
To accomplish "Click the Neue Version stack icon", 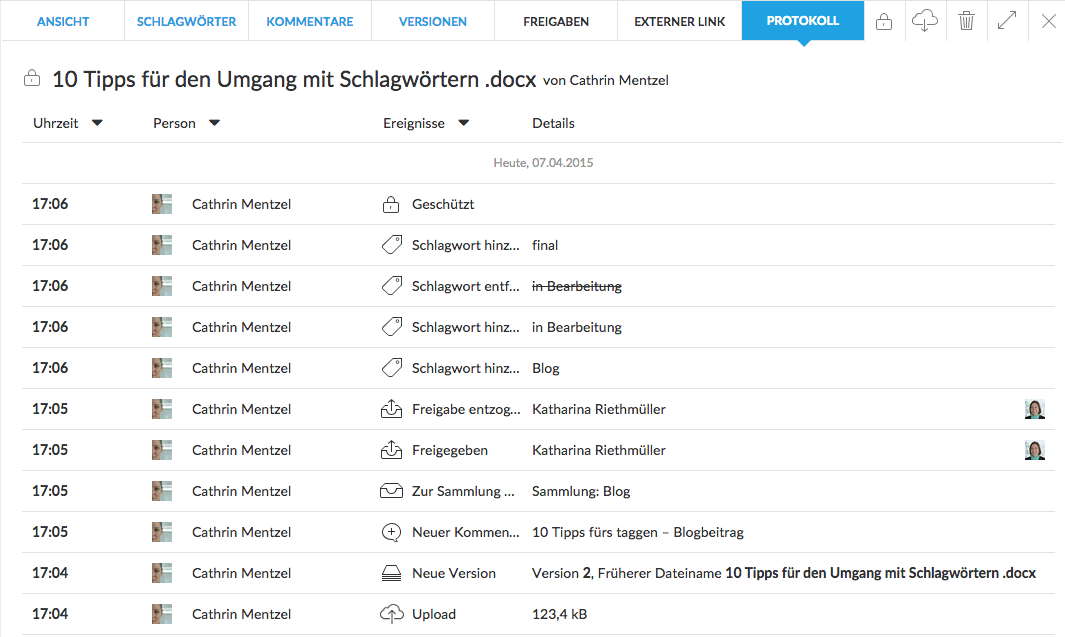I will [x=391, y=573].
